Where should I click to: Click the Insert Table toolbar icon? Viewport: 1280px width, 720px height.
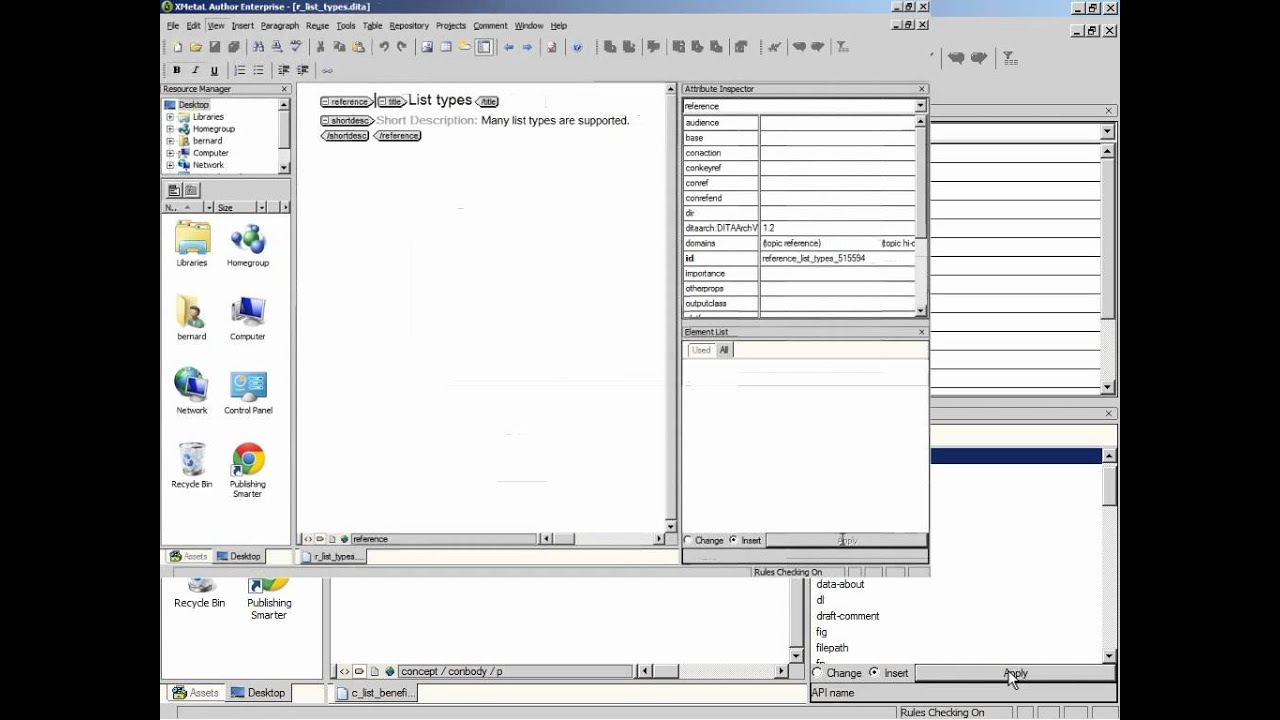pos(446,47)
